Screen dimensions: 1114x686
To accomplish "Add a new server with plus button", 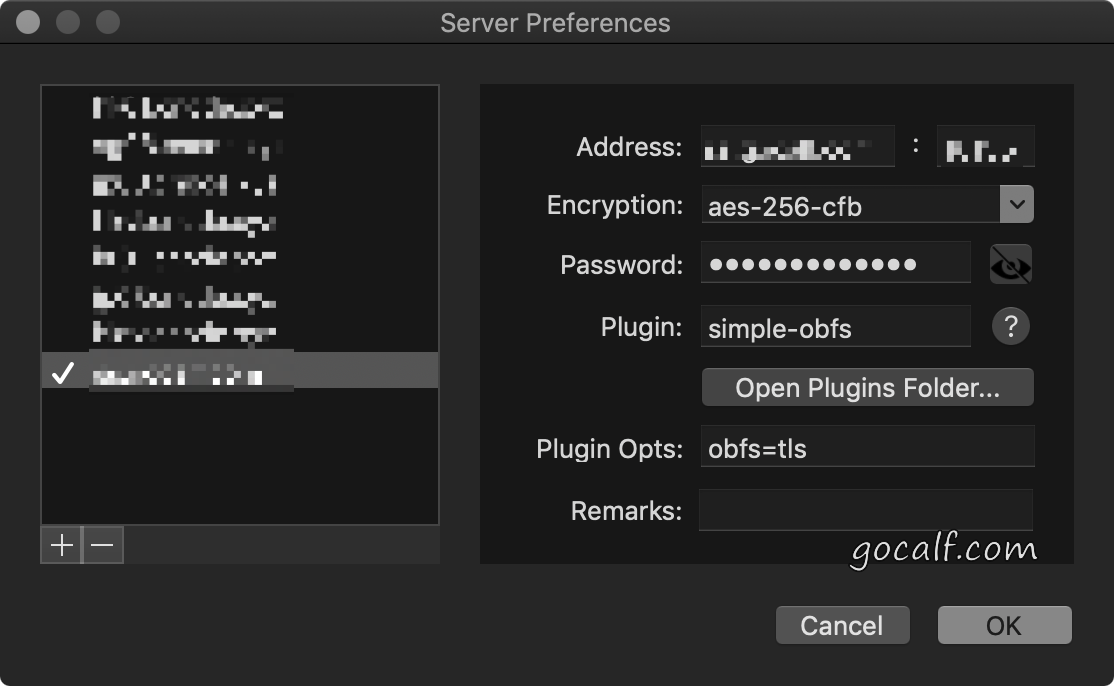I will [x=62, y=545].
